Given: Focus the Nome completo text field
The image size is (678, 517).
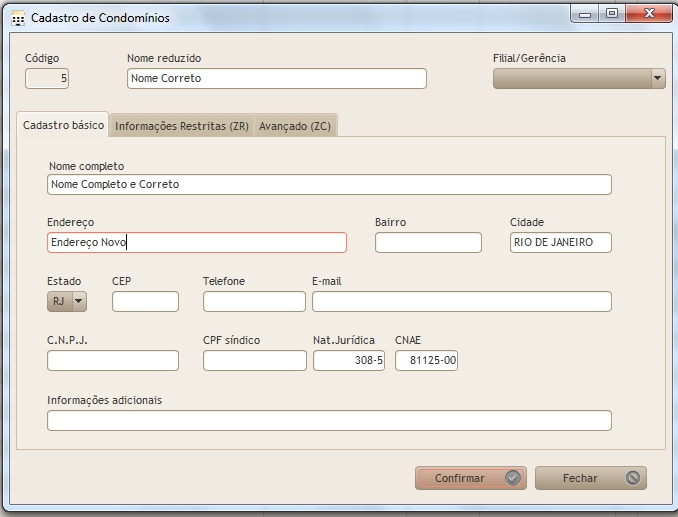Looking at the screenshot, I should pyautogui.click(x=328, y=184).
